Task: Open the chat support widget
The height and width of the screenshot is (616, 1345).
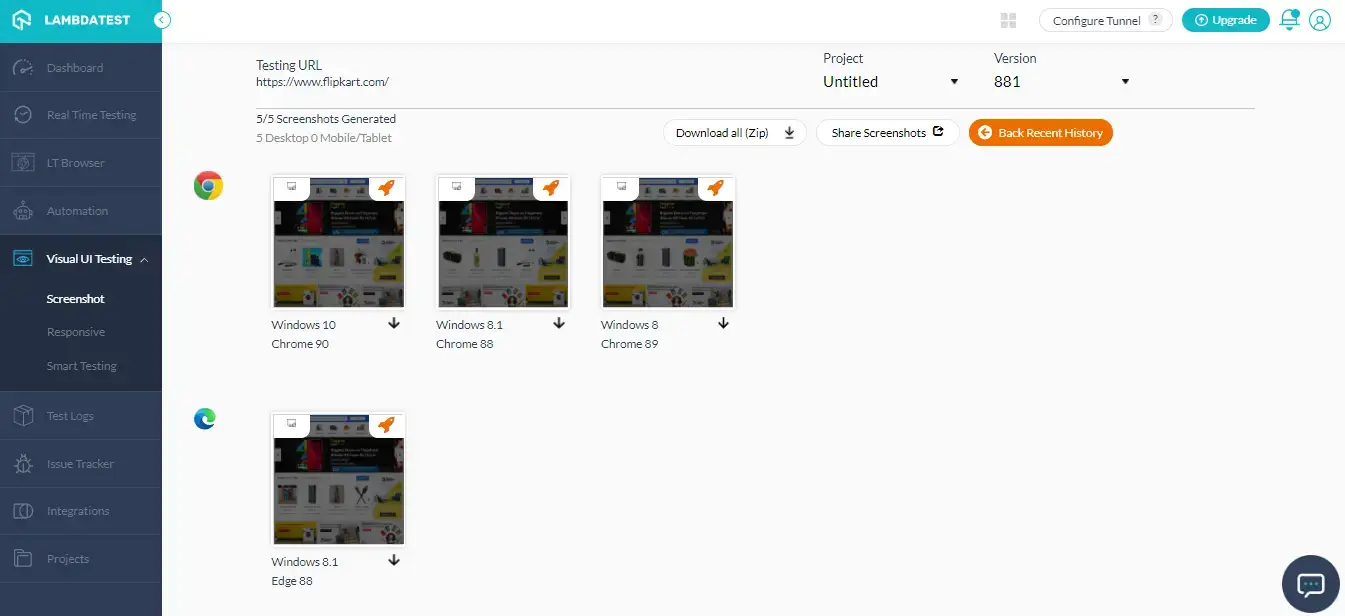Action: pyautogui.click(x=1310, y=584)
